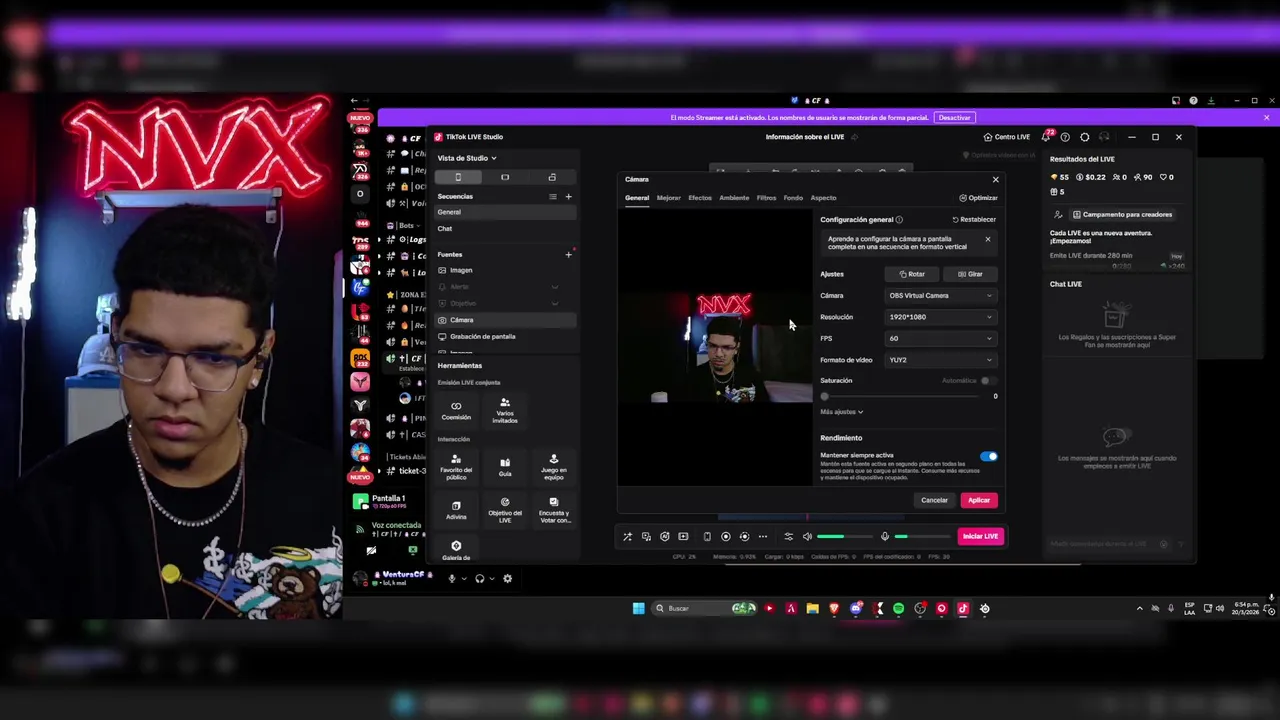This screenshot has height=720, width=1280.
Task: Adjust the speaker volume slider
Action: (x=843, y=537)
